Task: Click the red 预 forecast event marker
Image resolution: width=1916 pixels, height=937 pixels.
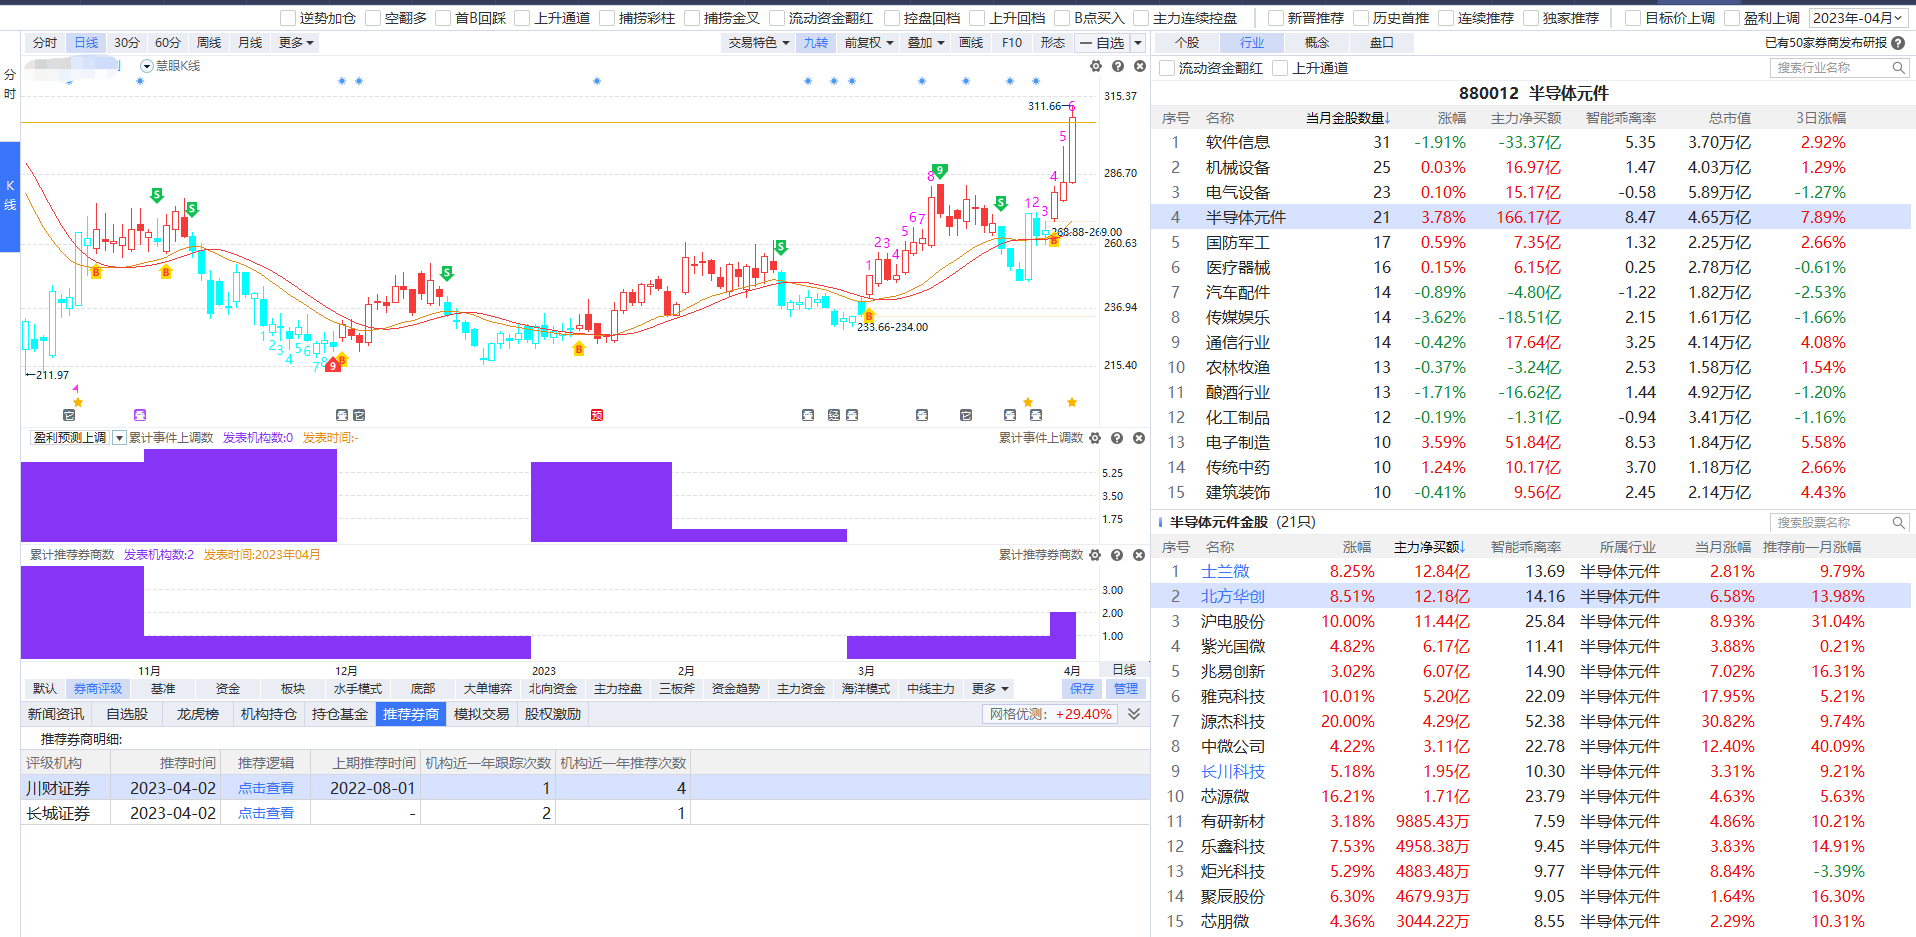Action: click(597, 415)
